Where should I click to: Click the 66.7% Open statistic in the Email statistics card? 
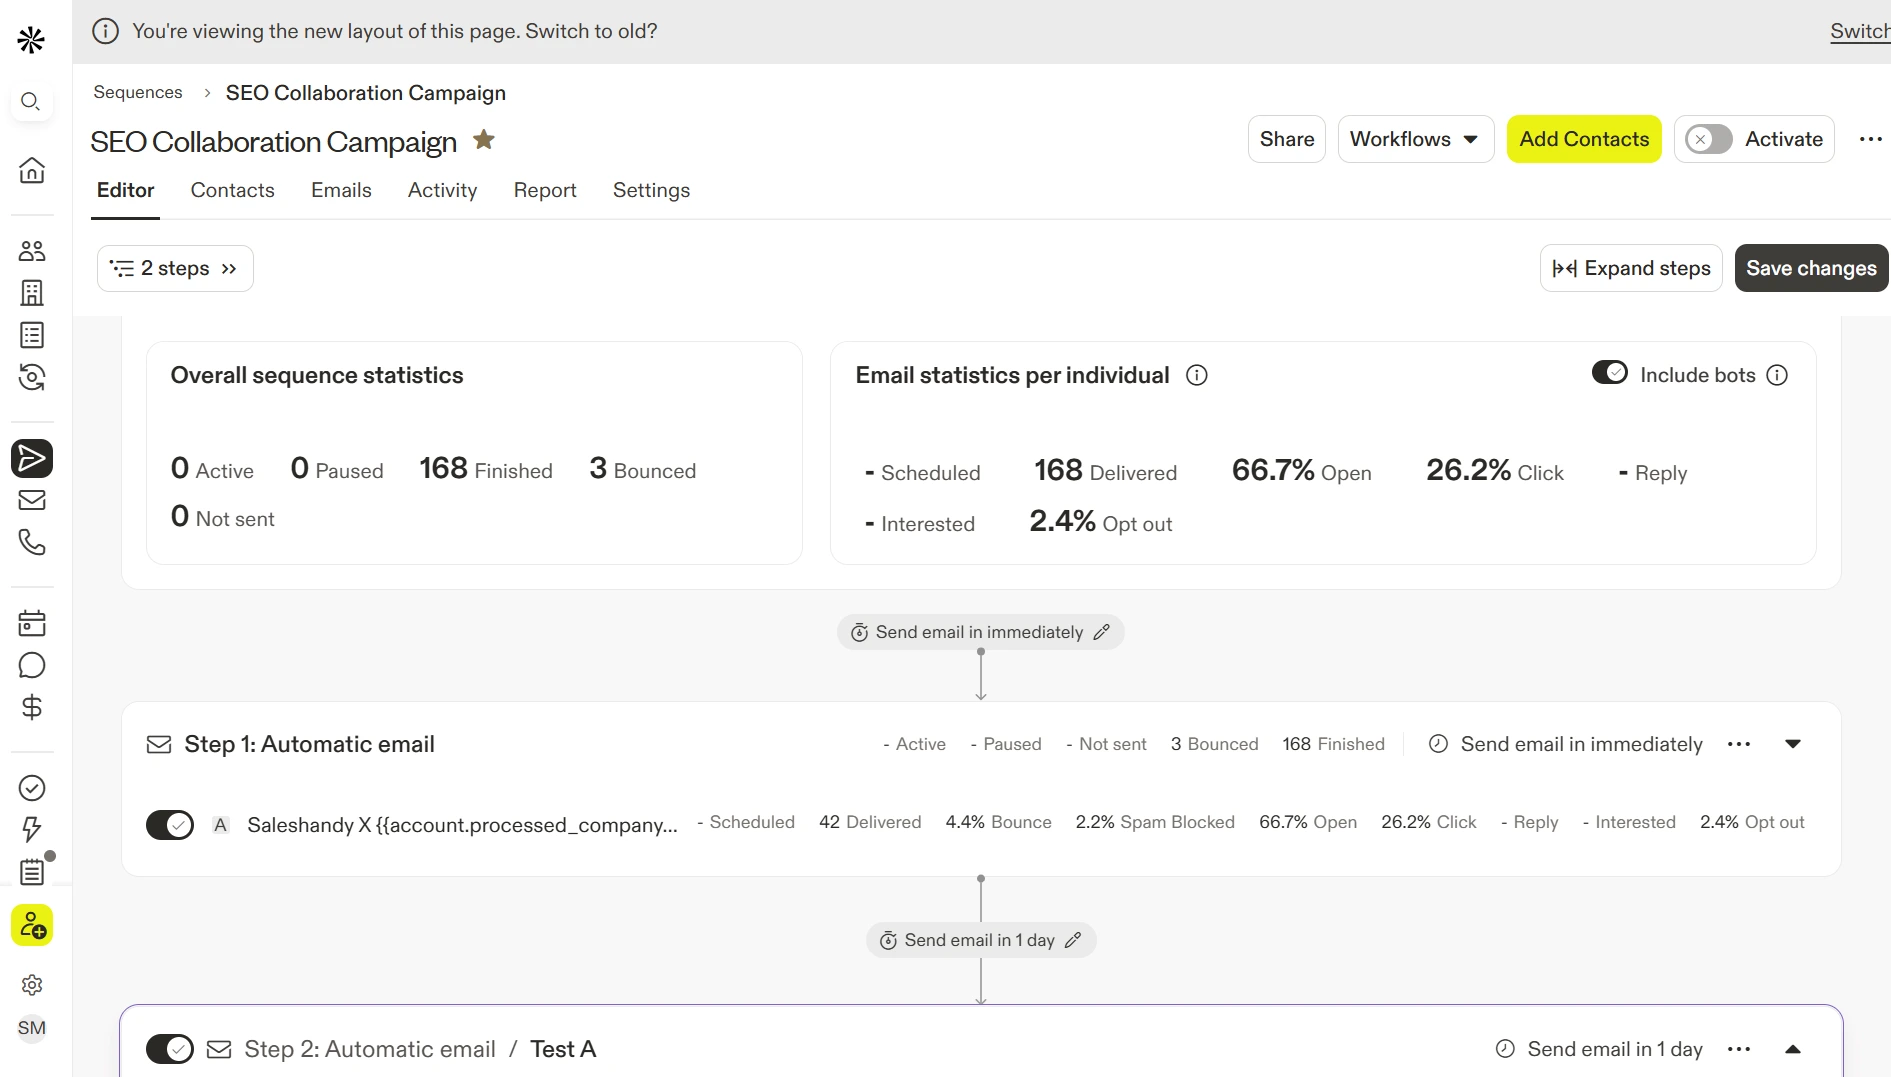[1301, 471]
